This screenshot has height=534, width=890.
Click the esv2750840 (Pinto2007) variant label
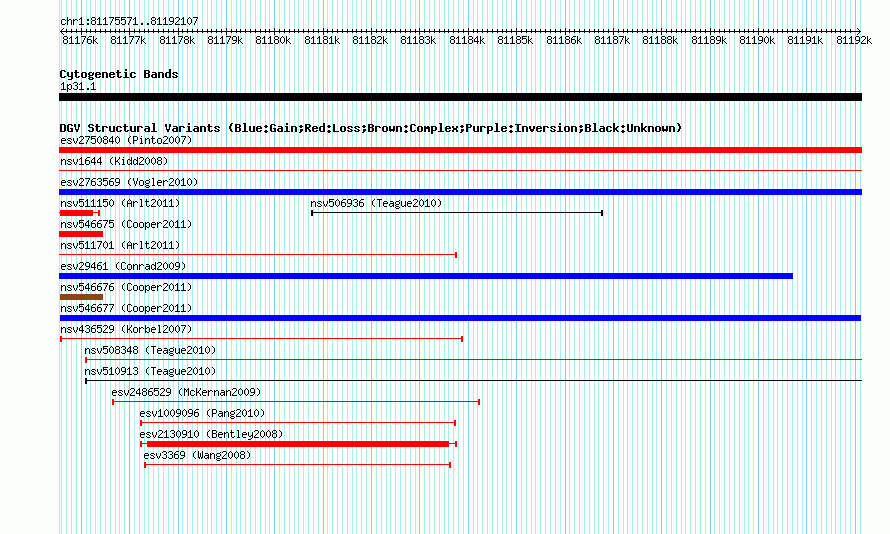126,140
